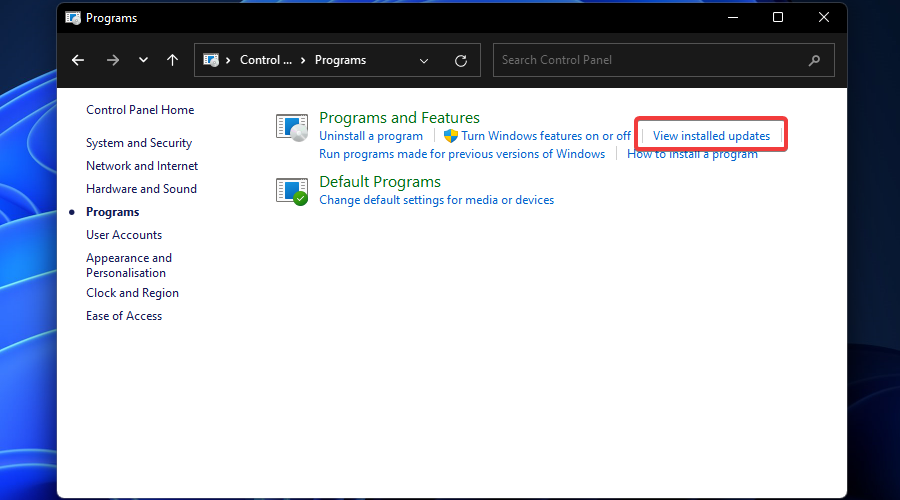Click the Programs window title bar icon

point(73,18)
